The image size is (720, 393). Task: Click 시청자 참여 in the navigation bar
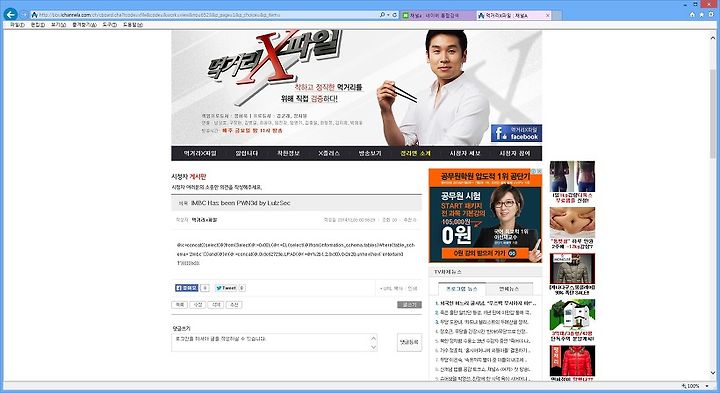(515, 153)
